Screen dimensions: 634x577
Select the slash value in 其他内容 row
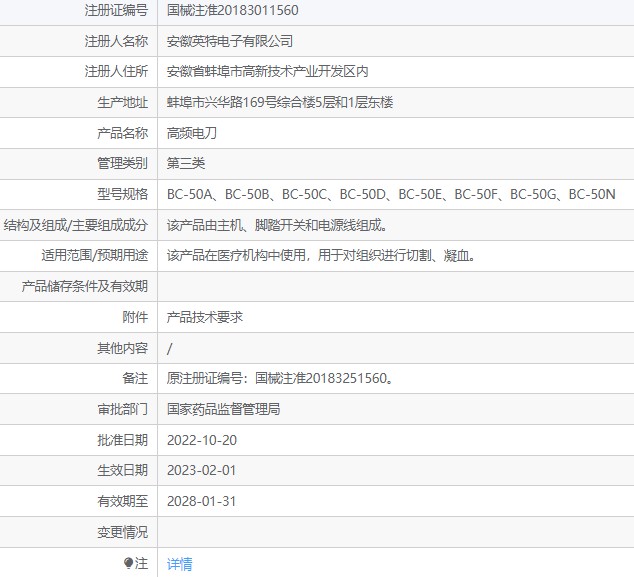[x=169, y=348]
